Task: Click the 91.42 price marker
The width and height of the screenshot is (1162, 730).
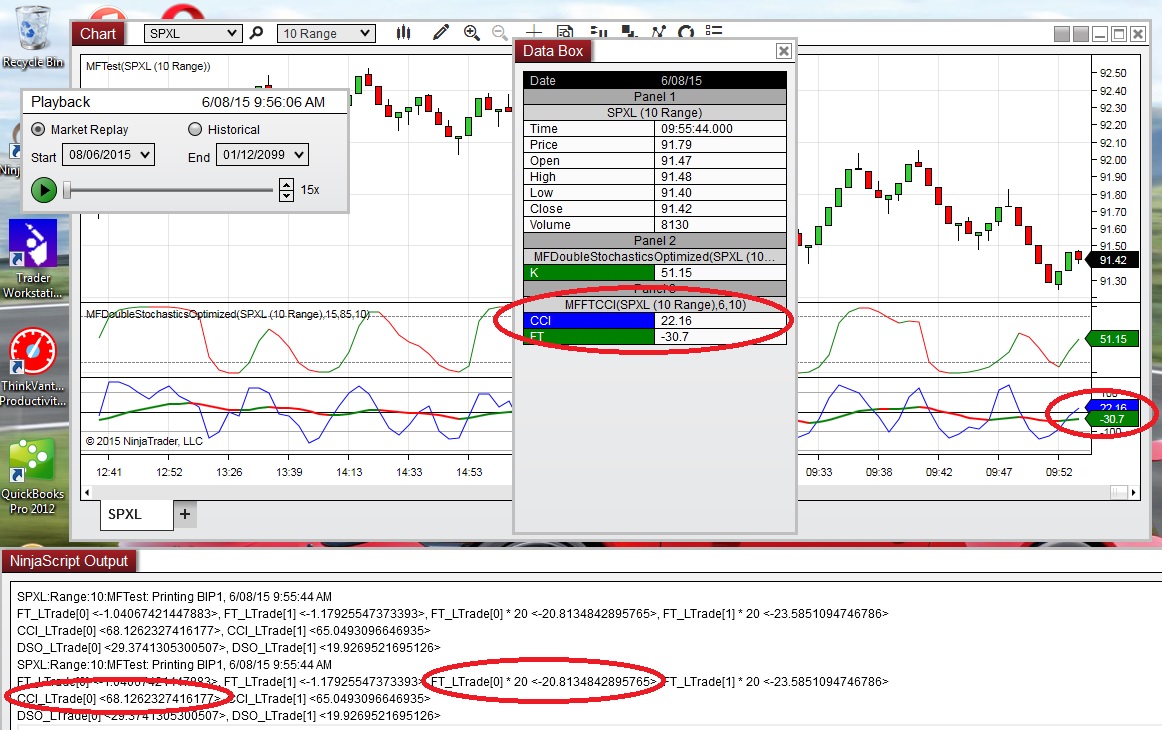Action: pos(1111,260)
